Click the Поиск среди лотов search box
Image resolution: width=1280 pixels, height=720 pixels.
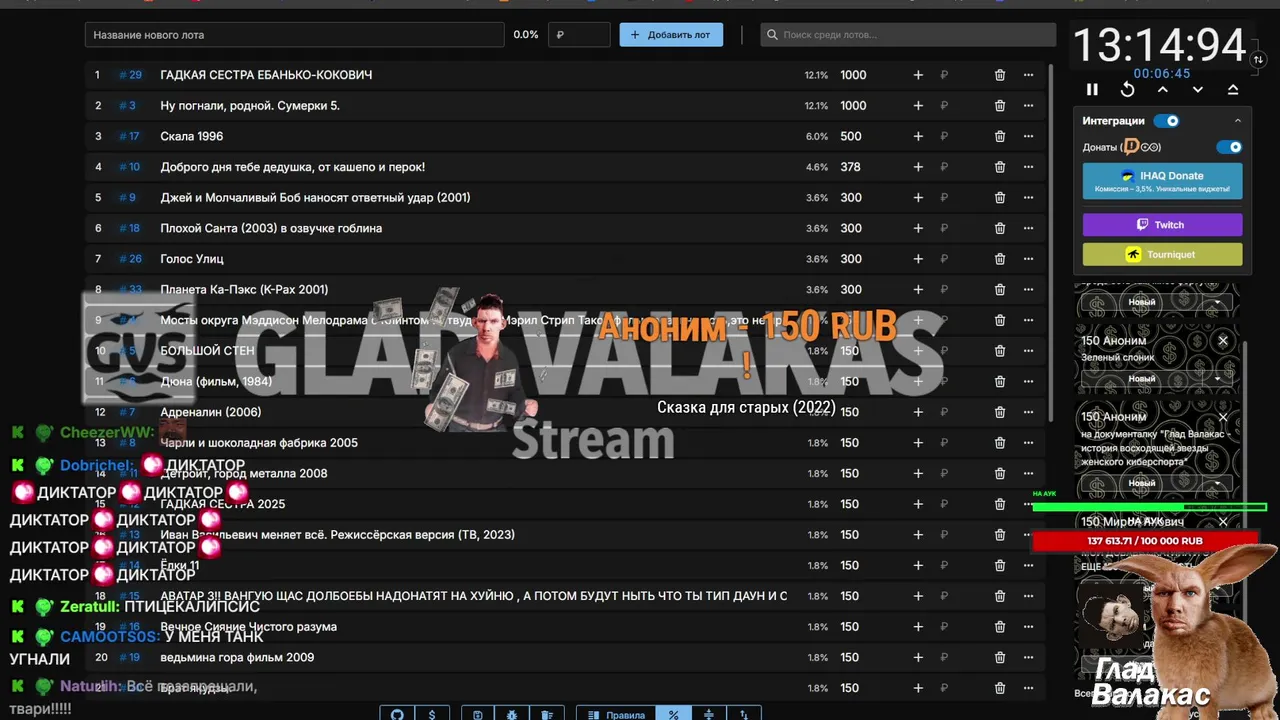[x=908, y=35]
